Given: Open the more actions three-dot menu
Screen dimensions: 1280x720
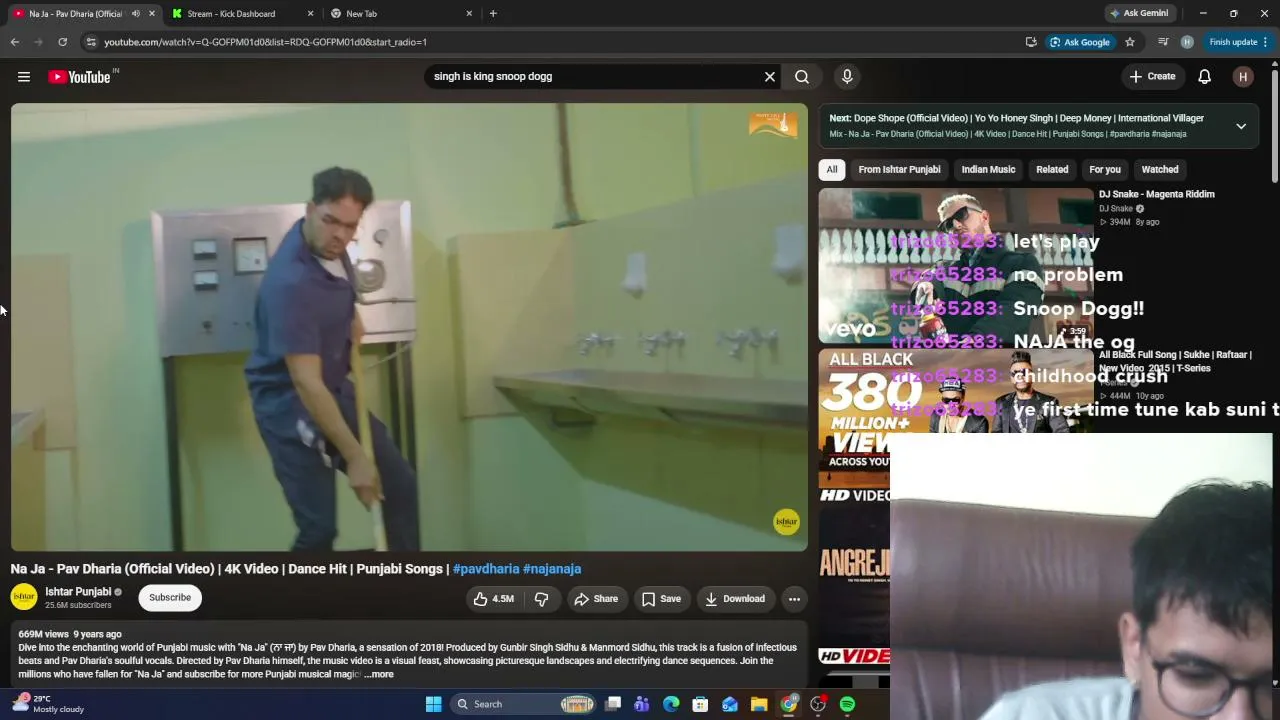Looking at the screenshot, I should click(x=794, y=599).
